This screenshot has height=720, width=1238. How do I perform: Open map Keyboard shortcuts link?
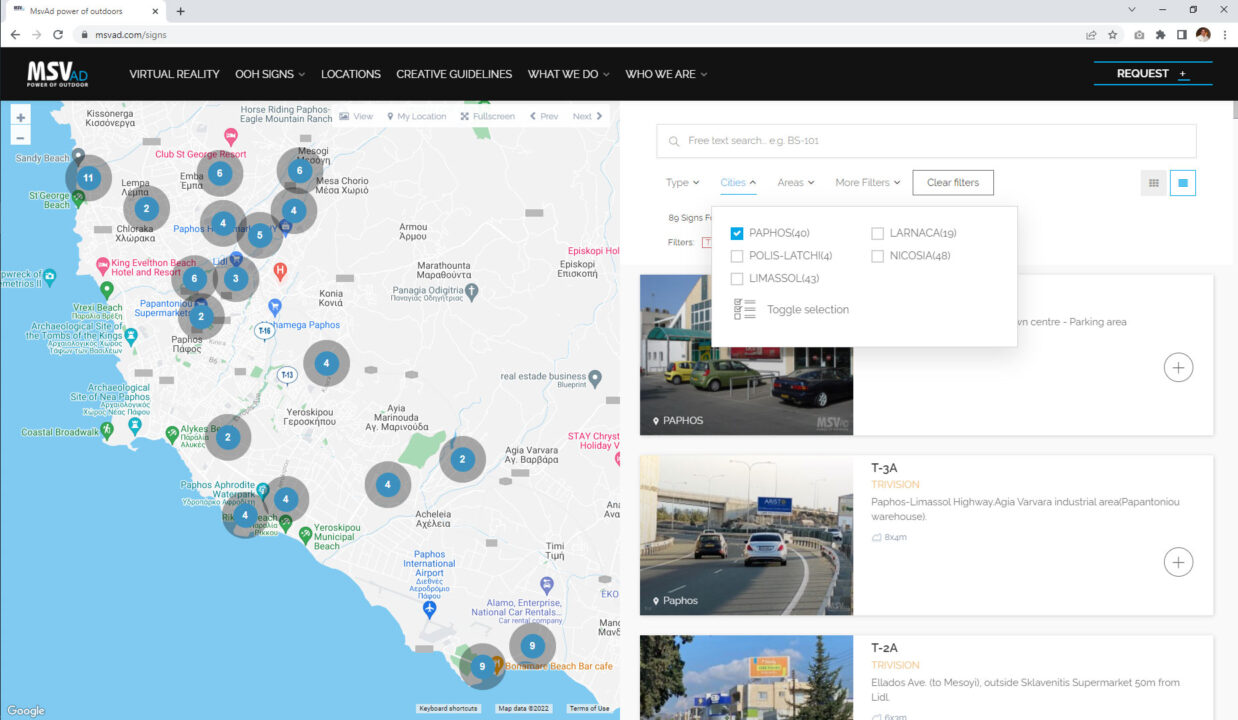coord(448,708)
